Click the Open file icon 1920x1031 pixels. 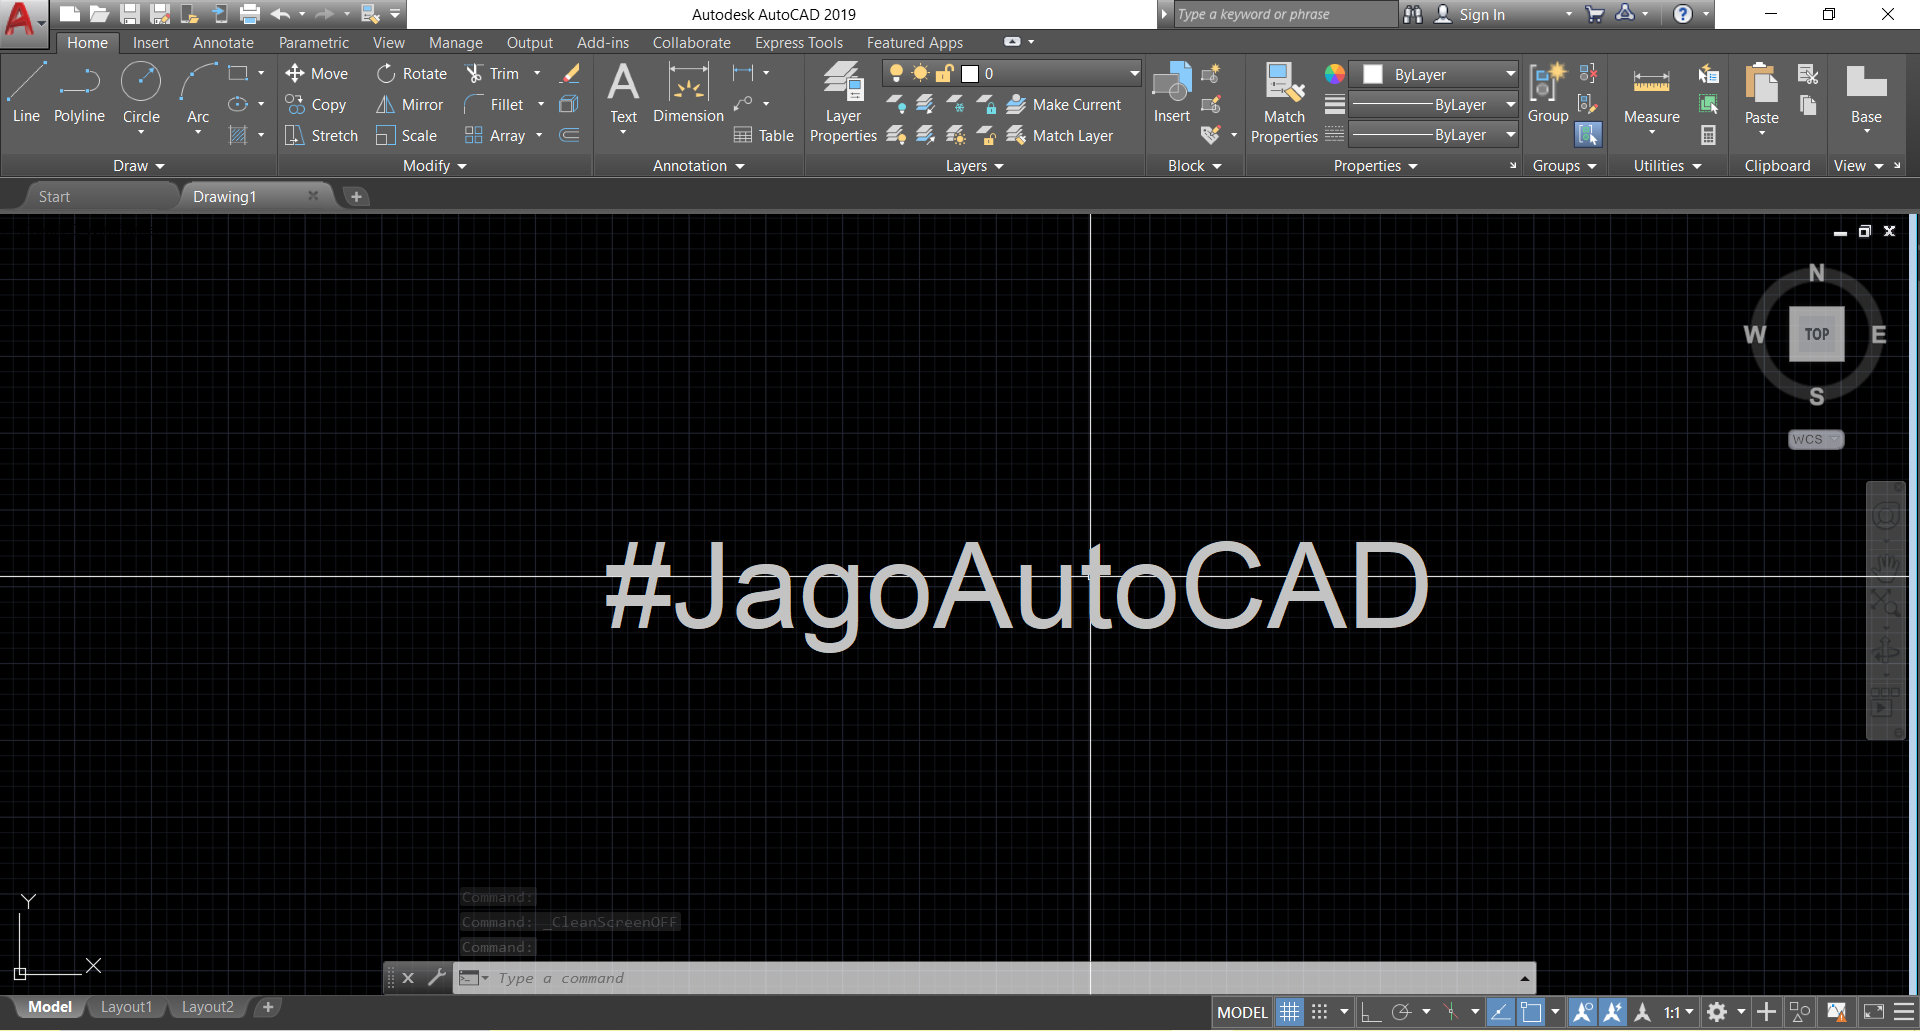[99, 14]
